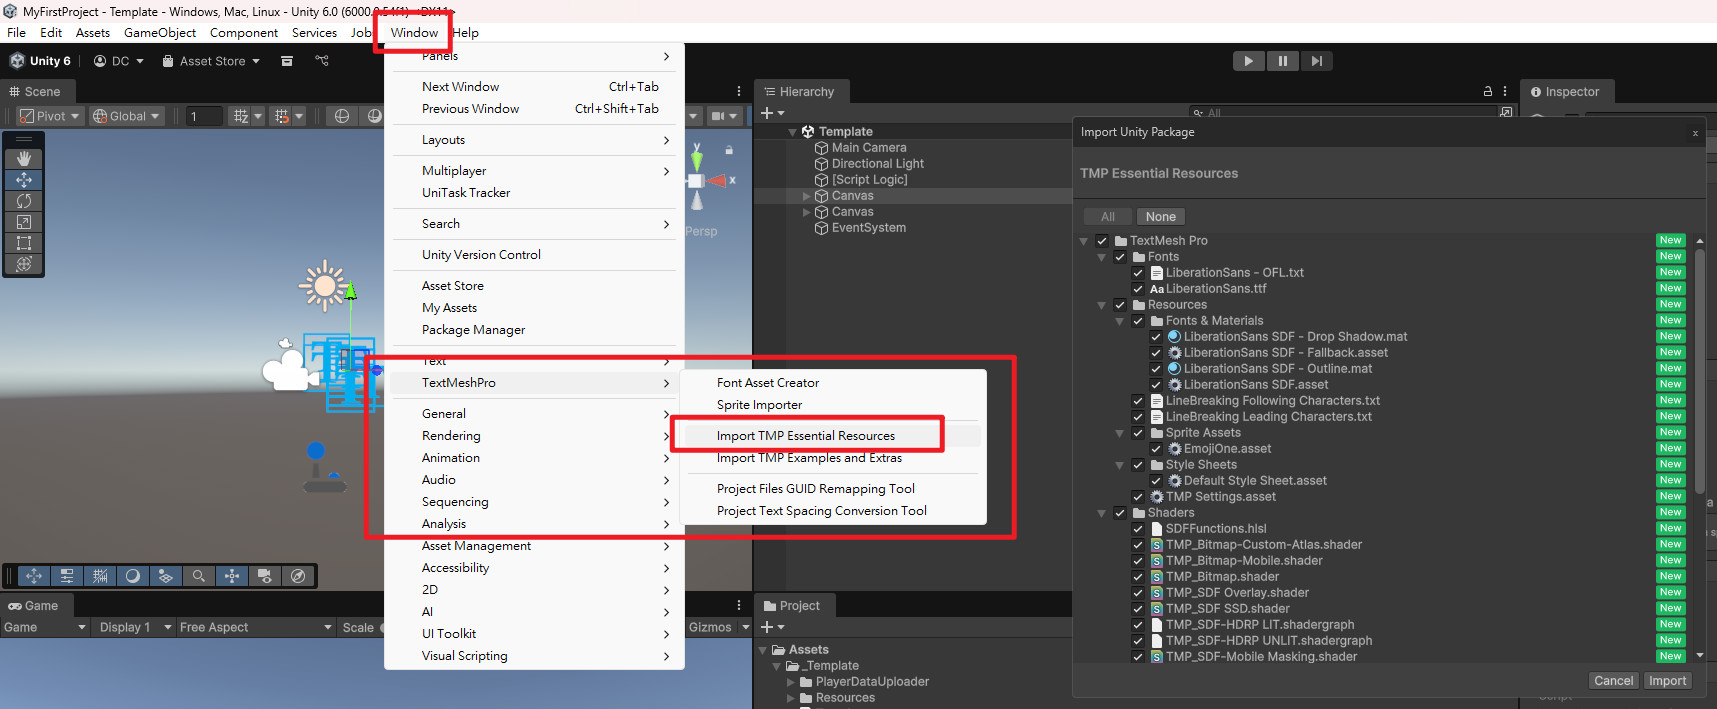Toggle the Hierarchy panel lock icon

1488,91
